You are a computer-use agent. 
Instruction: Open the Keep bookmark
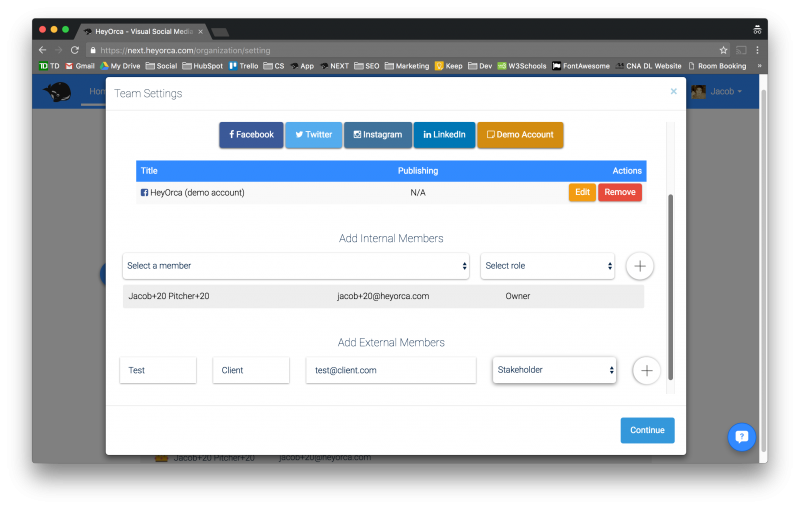point(448,66)
